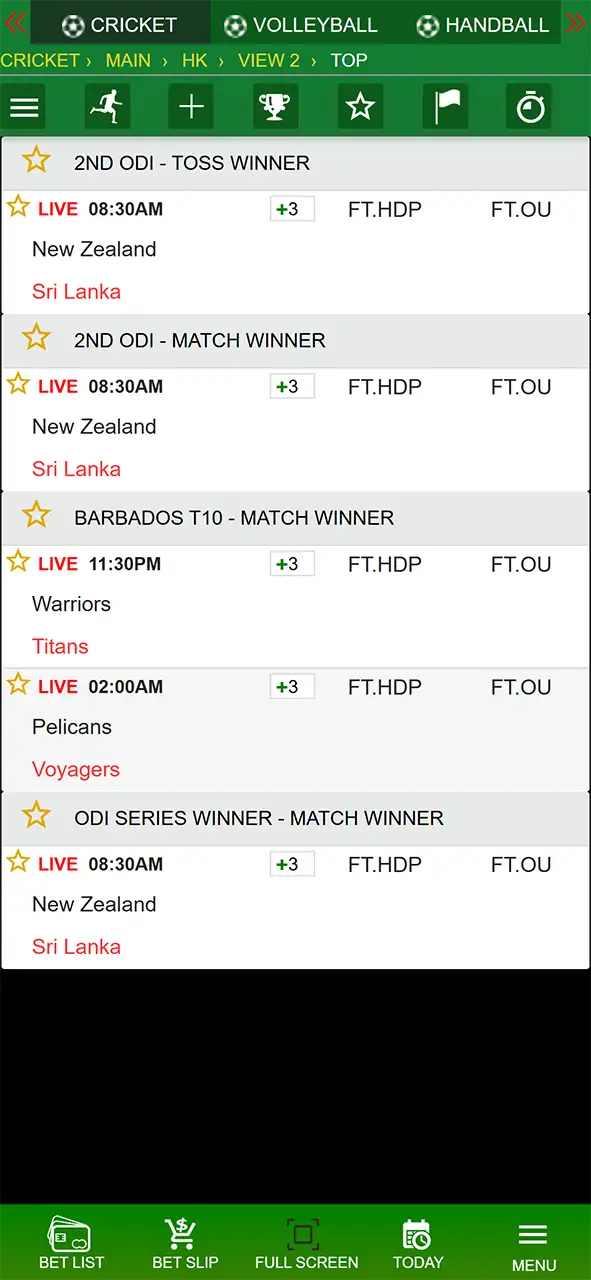Open the hamburger menu in the toolbar
The image size is (591, 1280).
coord(24,107)
